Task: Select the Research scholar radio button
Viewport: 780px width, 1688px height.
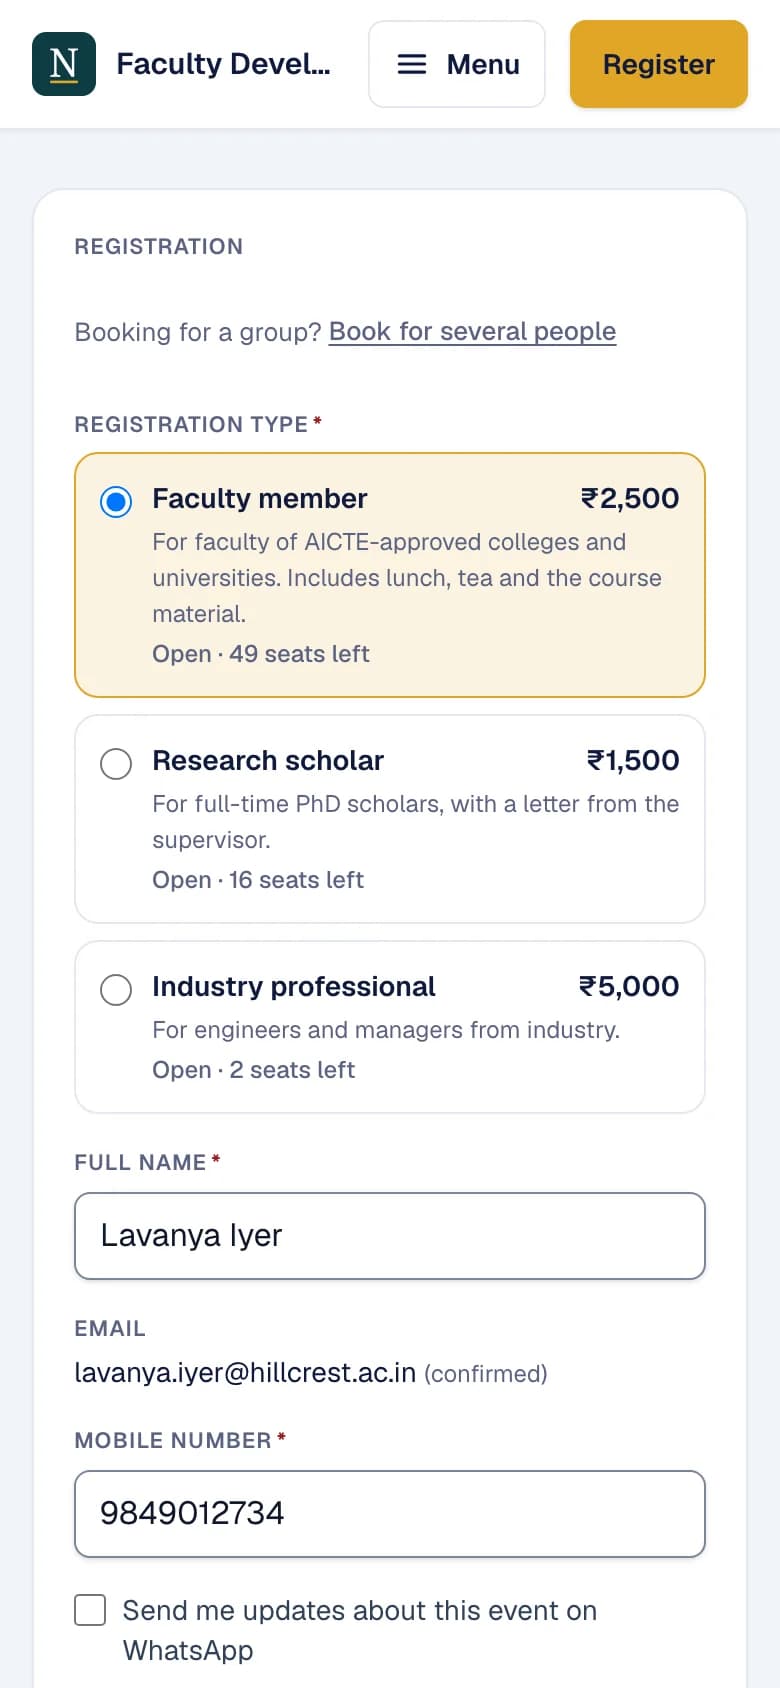Action: coord(116,763)
